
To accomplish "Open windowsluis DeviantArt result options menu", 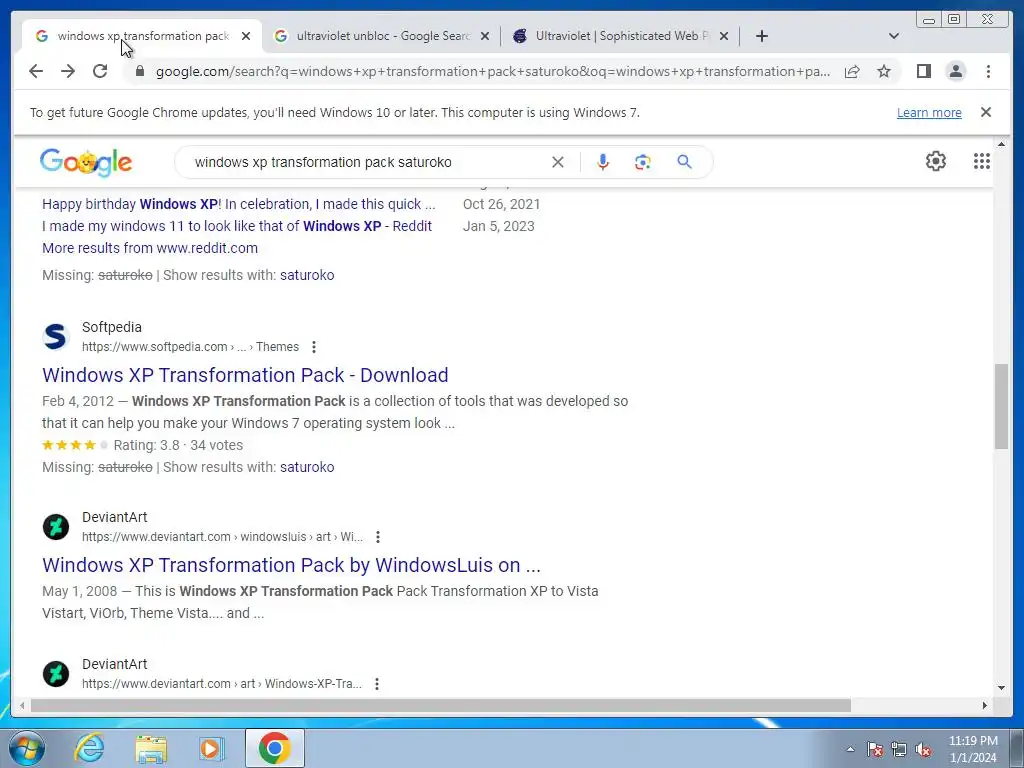I will coord(378,537).
